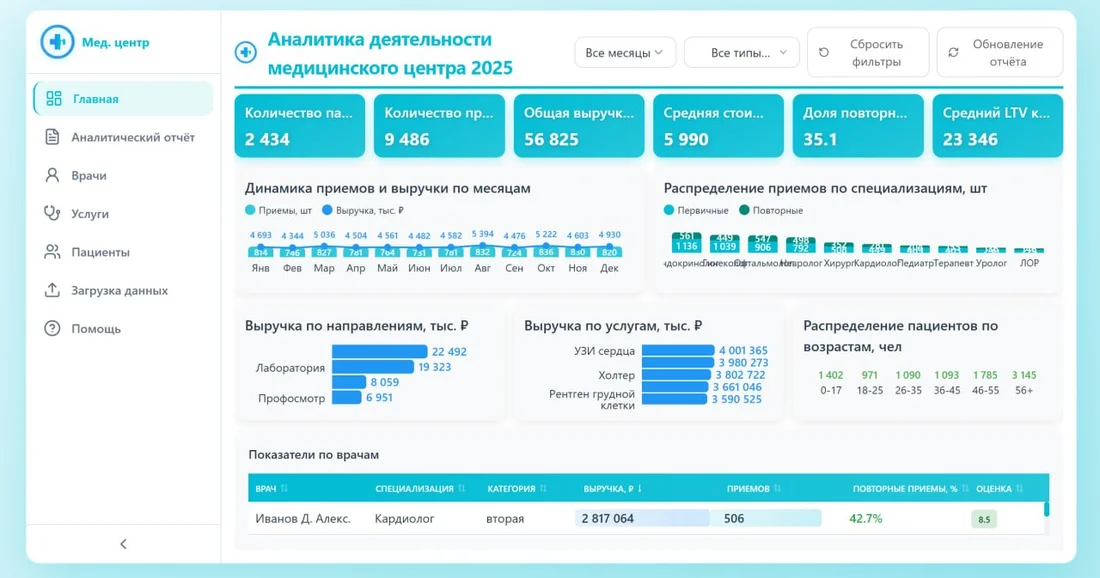Open the Загрузка данных page
Image resolution: width=1100 pixels, height=578 pixels.
(123, 290)
